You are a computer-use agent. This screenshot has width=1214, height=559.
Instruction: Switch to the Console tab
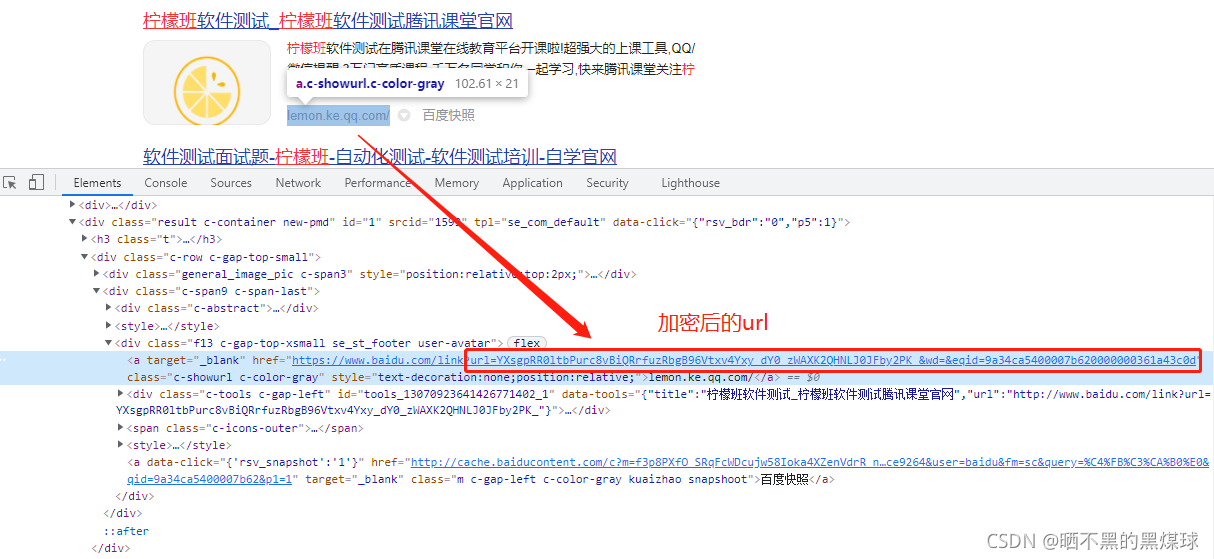[x=166, y=183]
